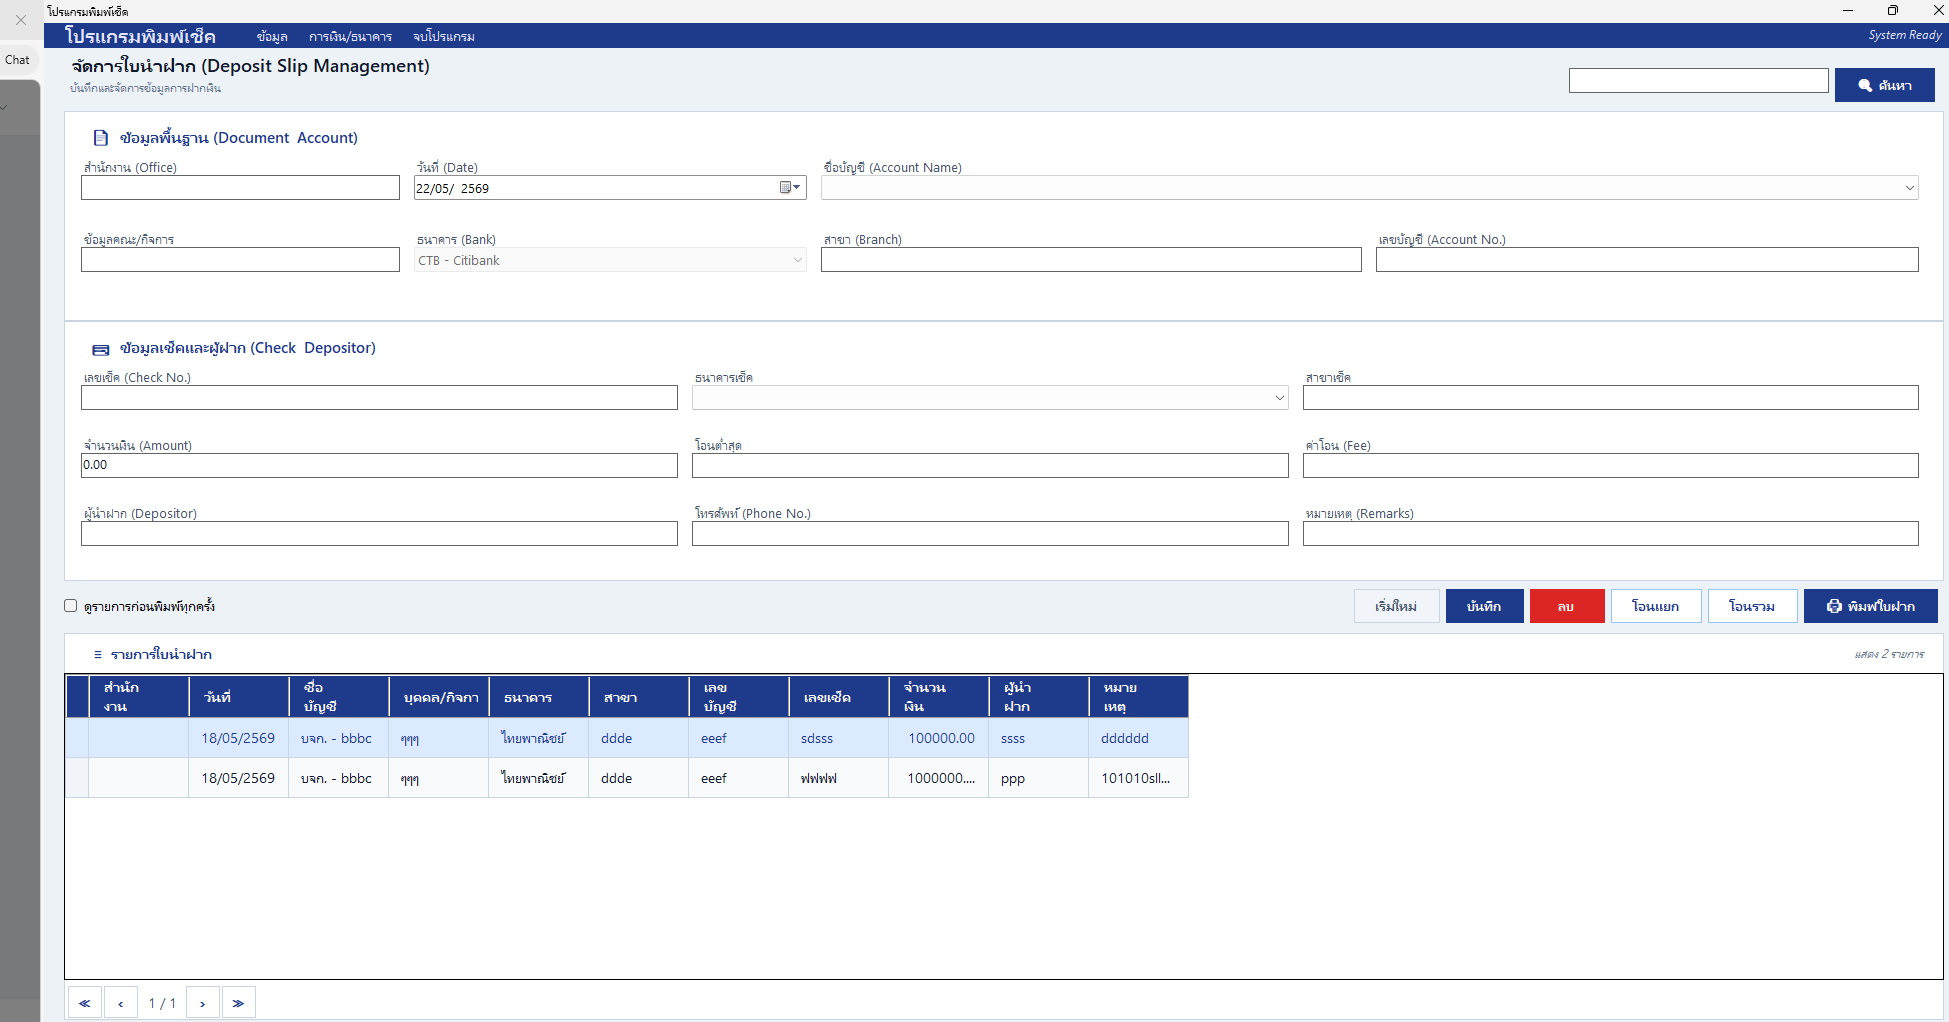Click the printer icon พิมพ์ใบฝาก button
Screen dimensions: 1949x1022
coord(1870,606)
